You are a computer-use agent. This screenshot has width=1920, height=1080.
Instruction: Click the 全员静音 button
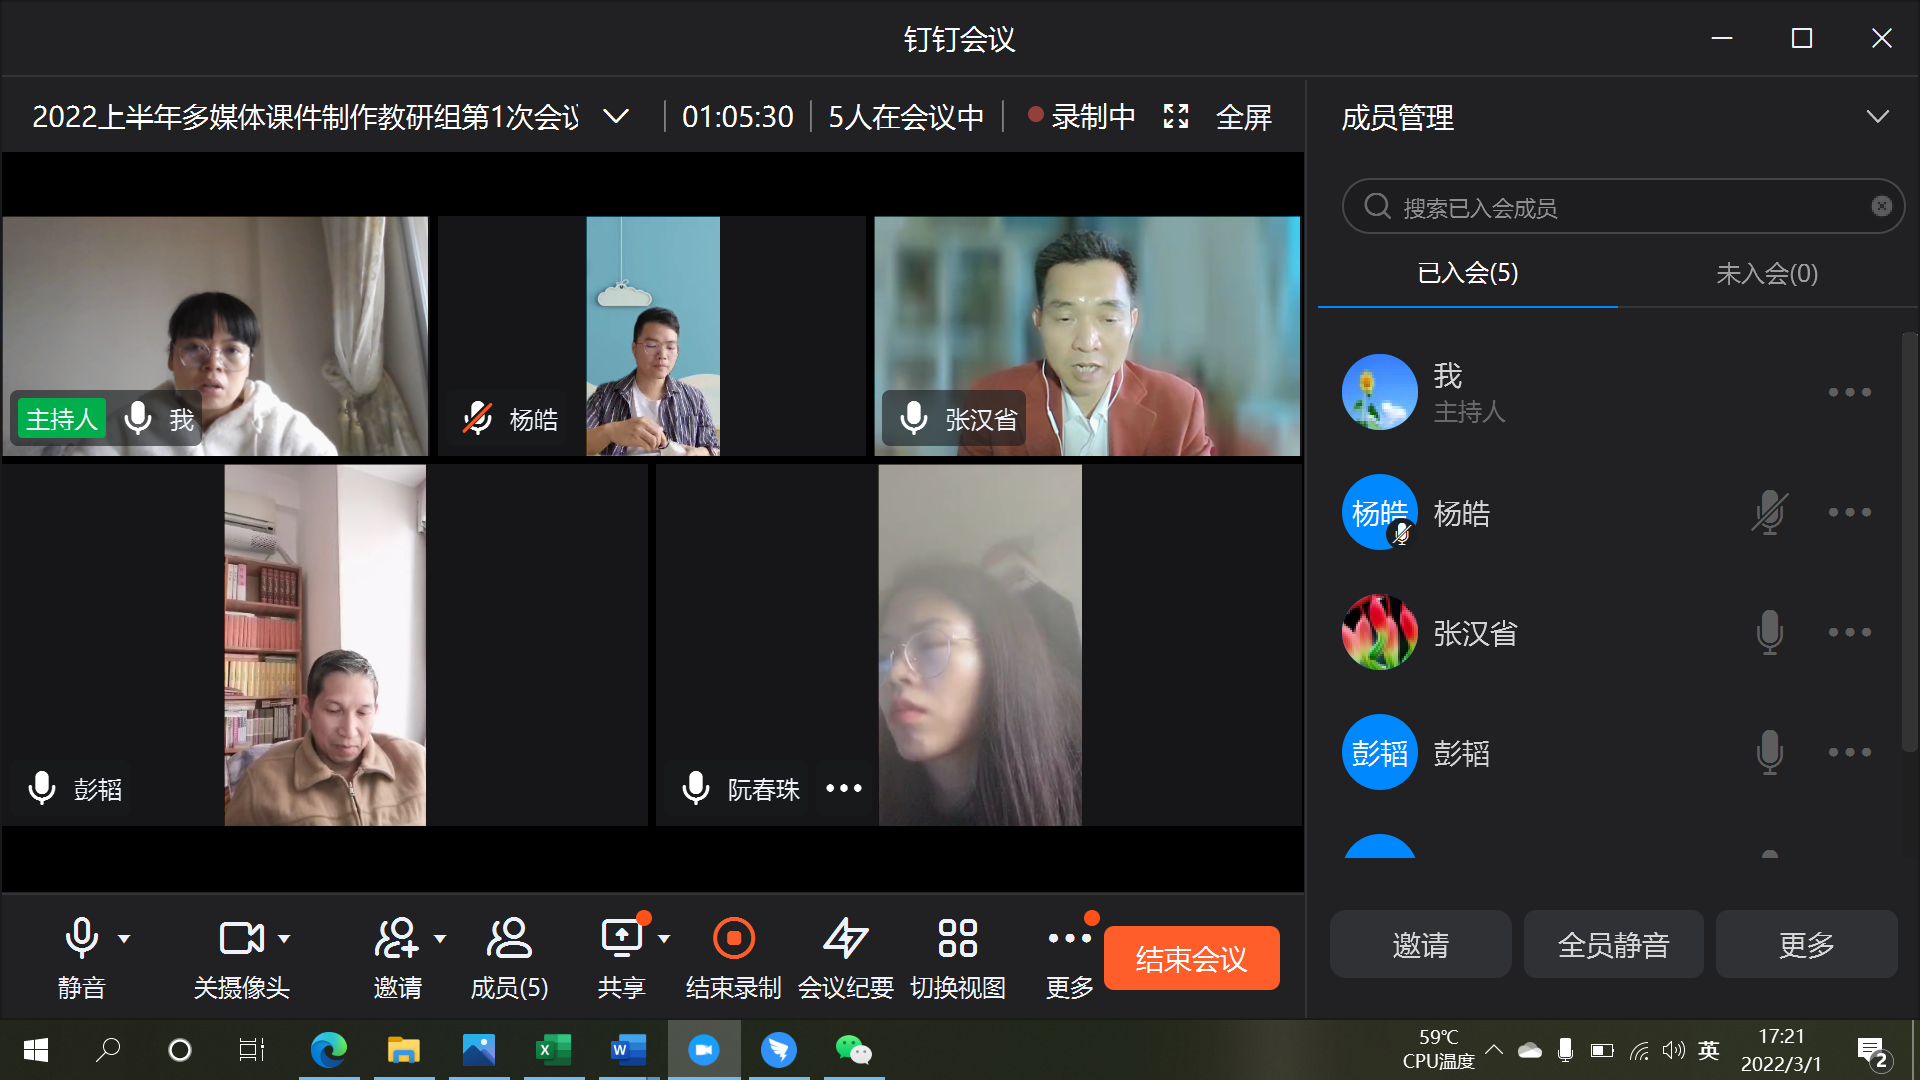(1613, 944)
